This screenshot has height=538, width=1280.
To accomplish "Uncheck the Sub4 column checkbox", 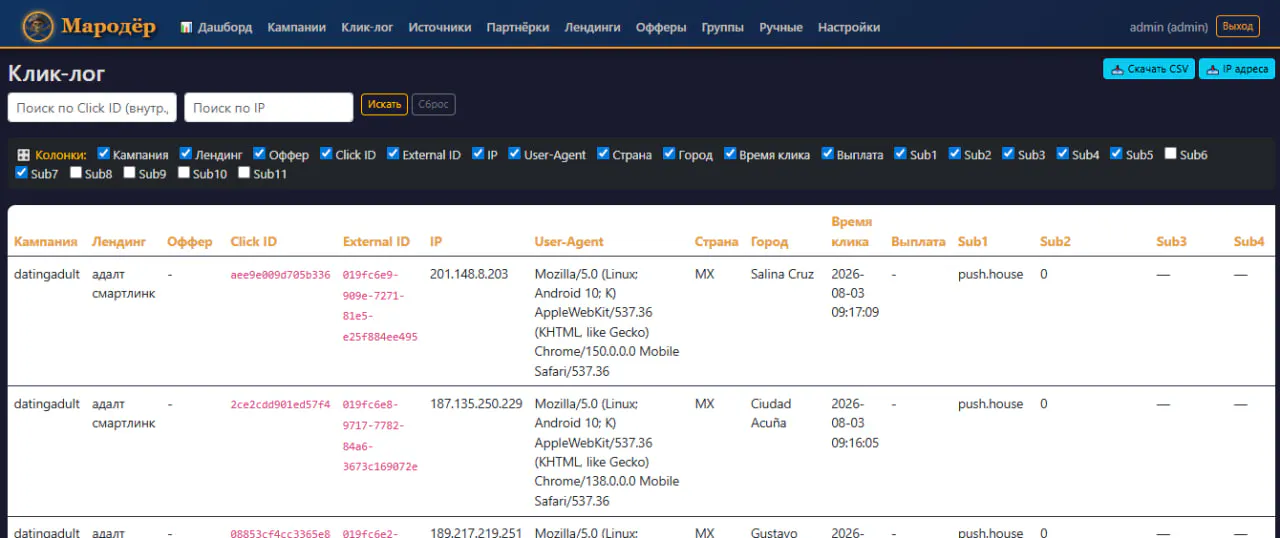I will click(1062, 154).
